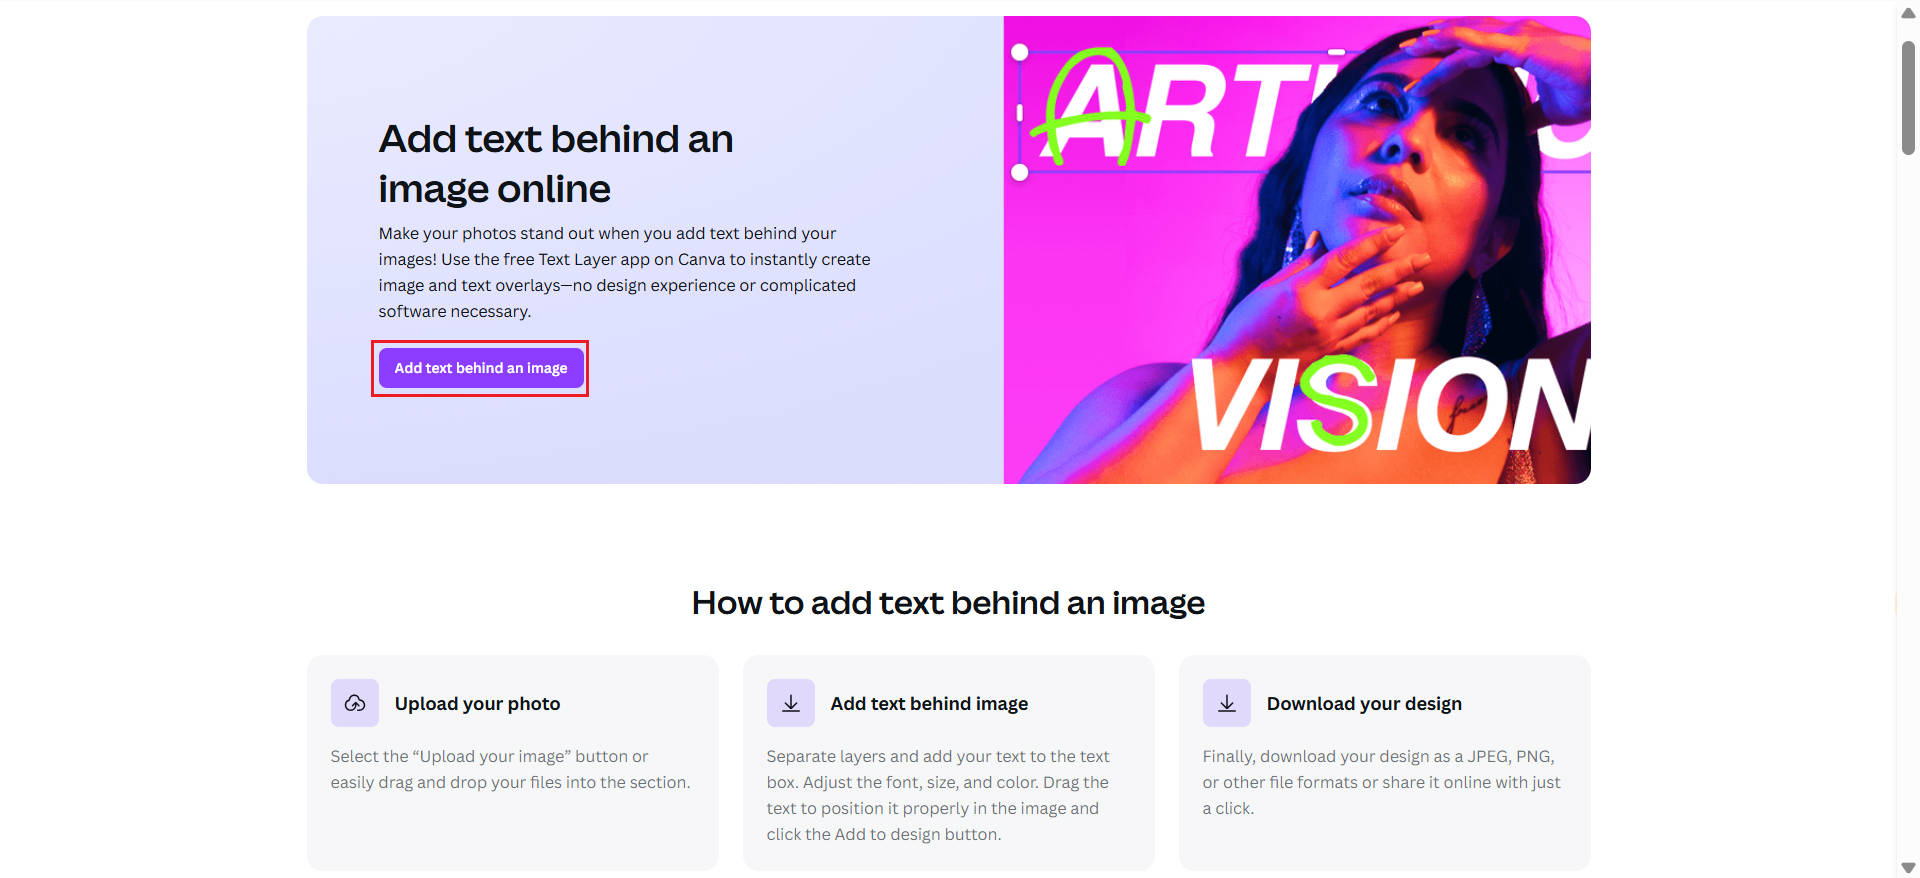Click the Upload your photo card description
The width and height of the screenshot is (1920, 878).
pos(510,770)
